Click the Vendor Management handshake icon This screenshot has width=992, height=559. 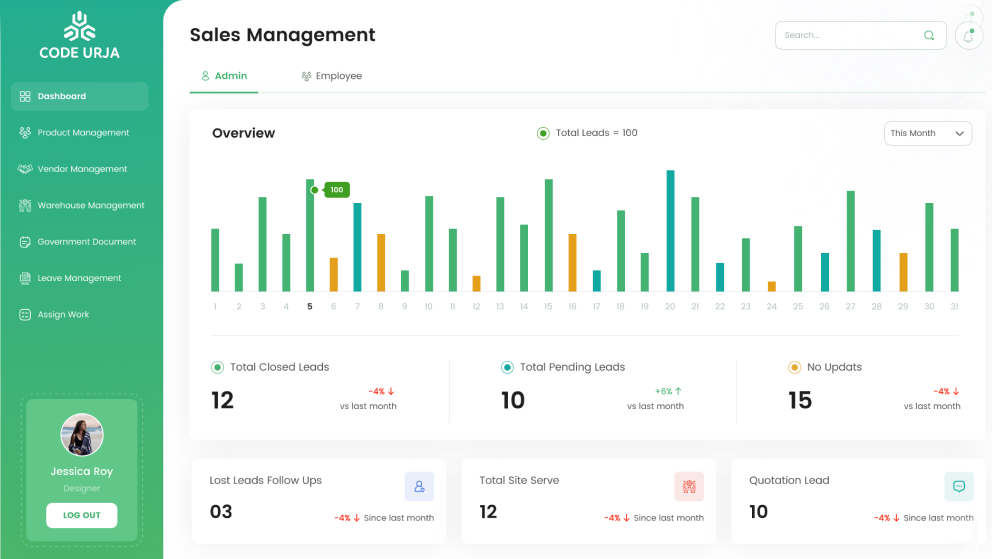(25, 169)
